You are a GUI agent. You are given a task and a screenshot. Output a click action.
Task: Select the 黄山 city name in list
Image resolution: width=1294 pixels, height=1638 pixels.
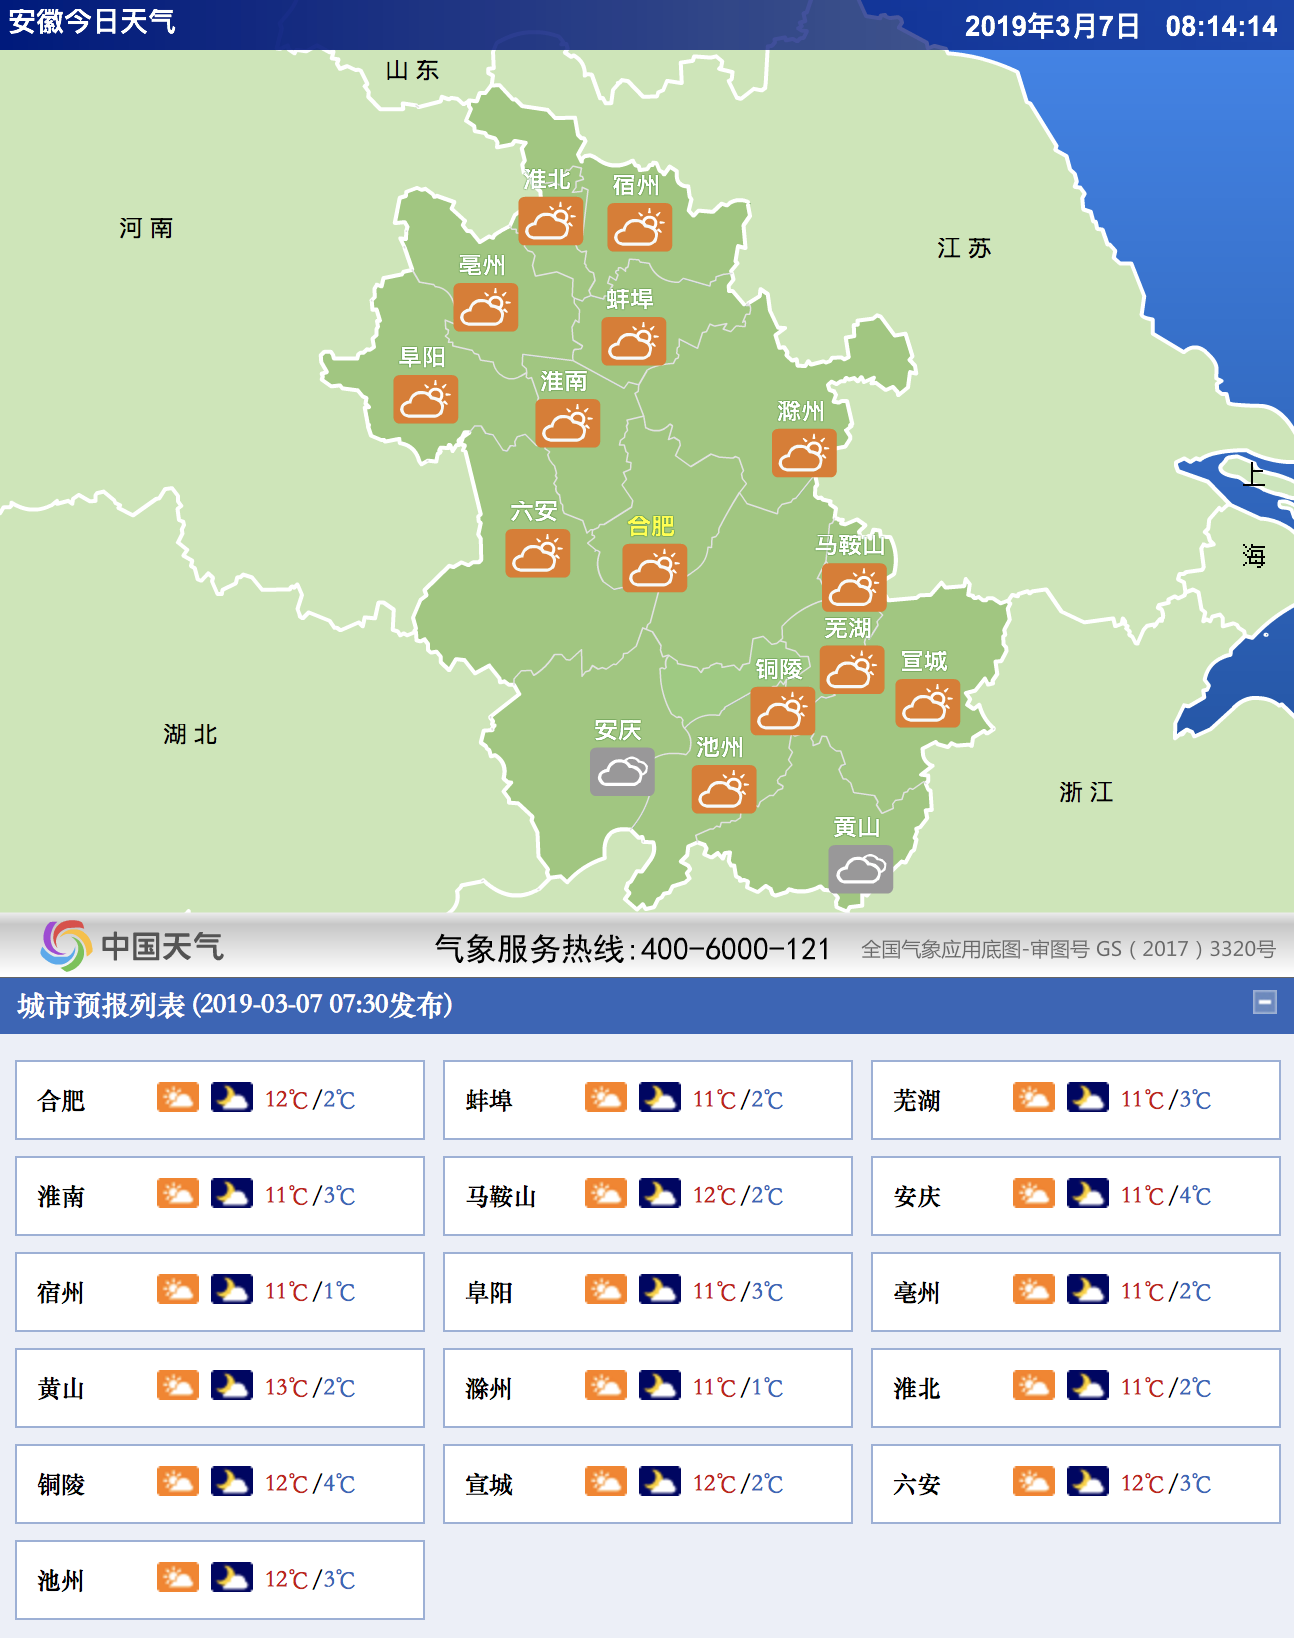pos(61,1389)
